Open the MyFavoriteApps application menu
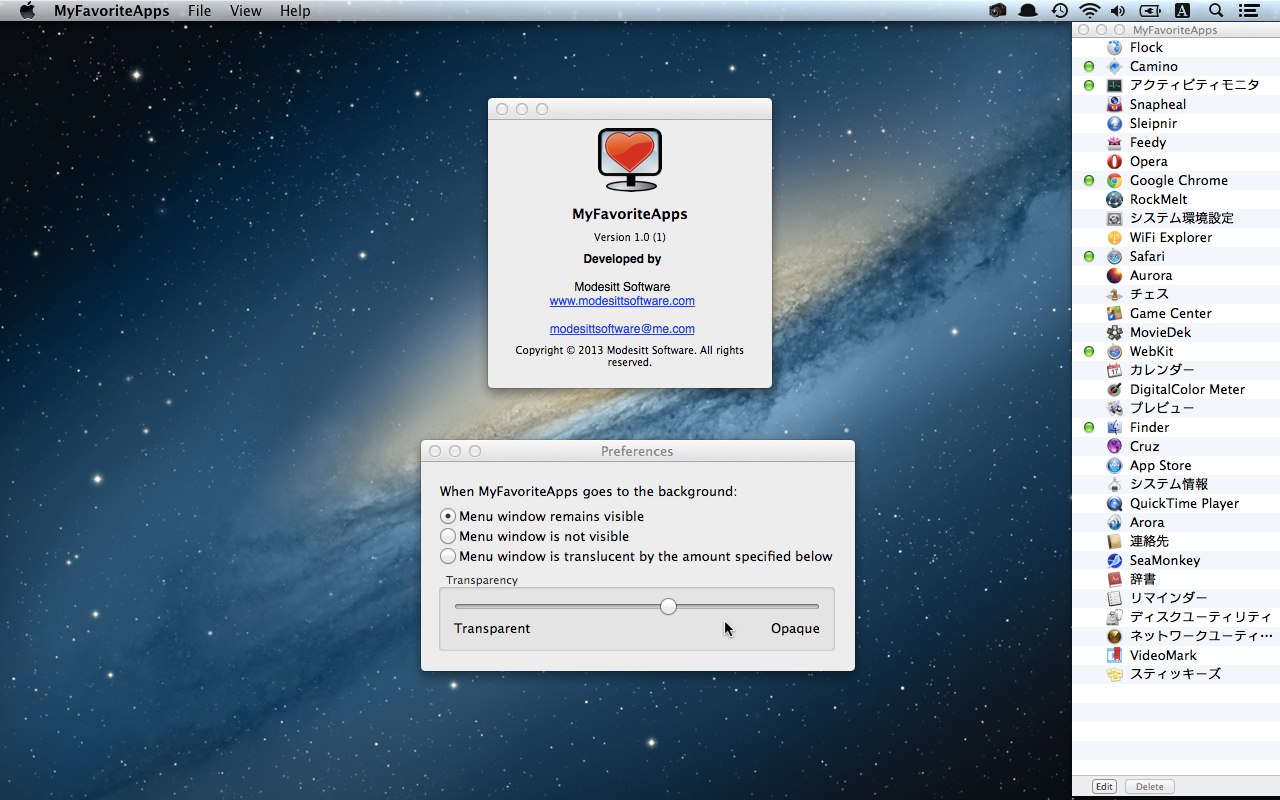The width and height of the screenshot is (1280, 800). pos(112,11)
